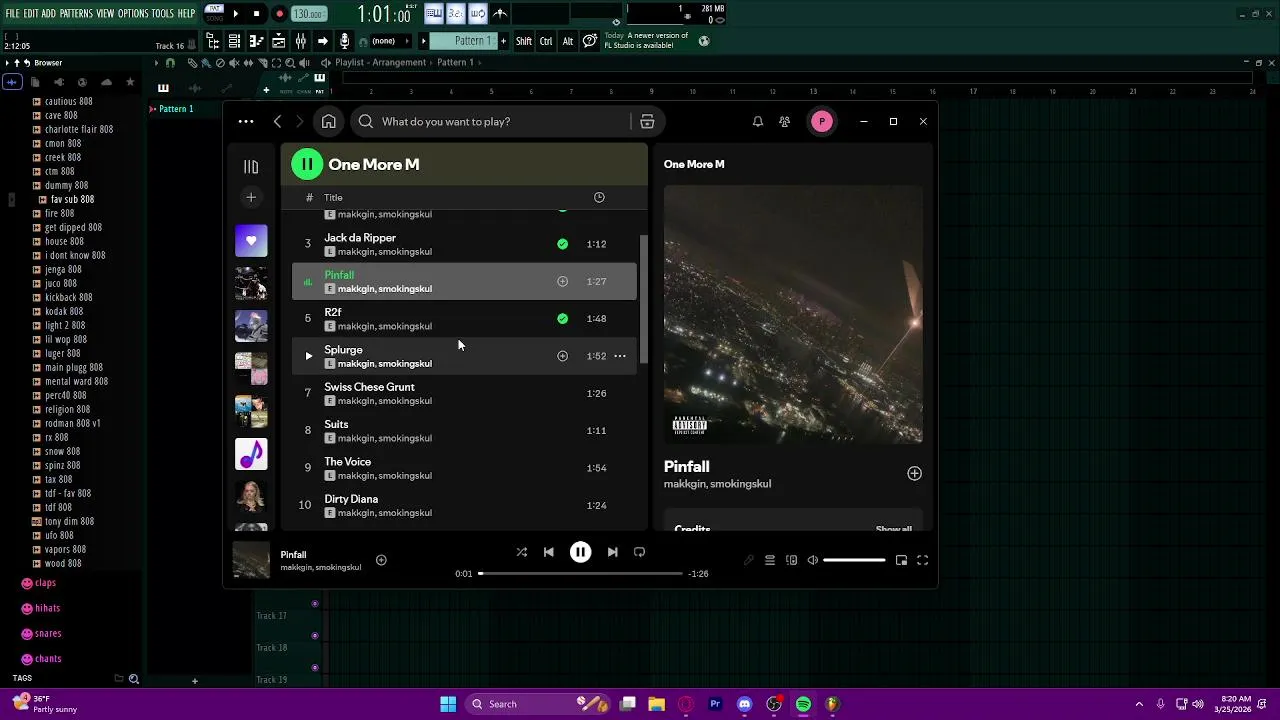Open the Spotify profile avatar menu
1280x720 pixels.
coord(821,121)
